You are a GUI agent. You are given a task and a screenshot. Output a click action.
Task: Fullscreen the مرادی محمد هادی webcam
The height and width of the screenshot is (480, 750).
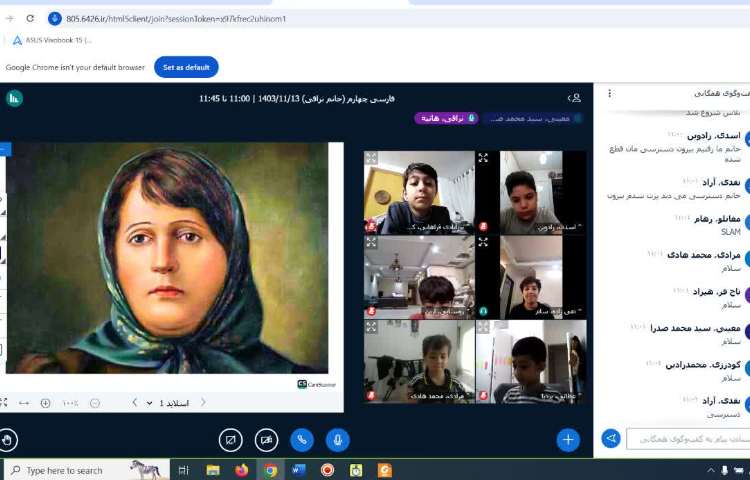371,327
